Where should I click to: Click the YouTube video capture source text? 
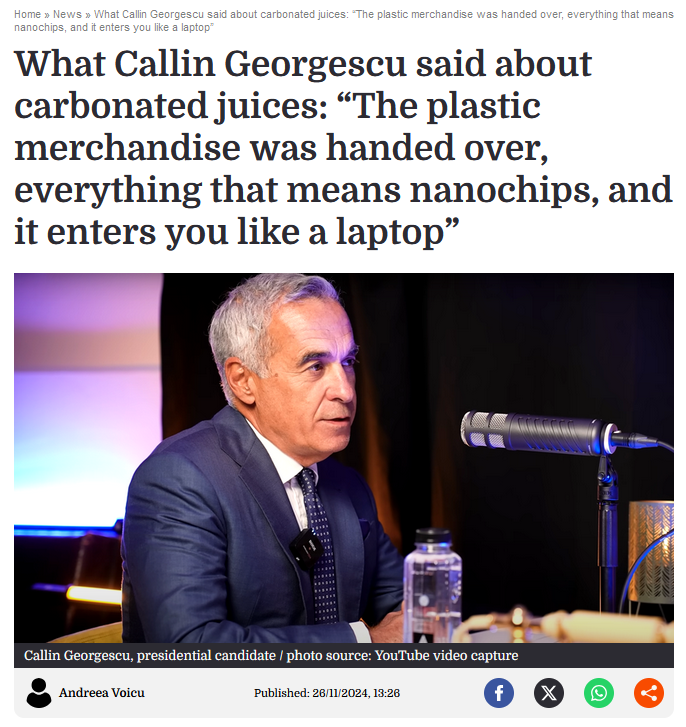point(446,656)
